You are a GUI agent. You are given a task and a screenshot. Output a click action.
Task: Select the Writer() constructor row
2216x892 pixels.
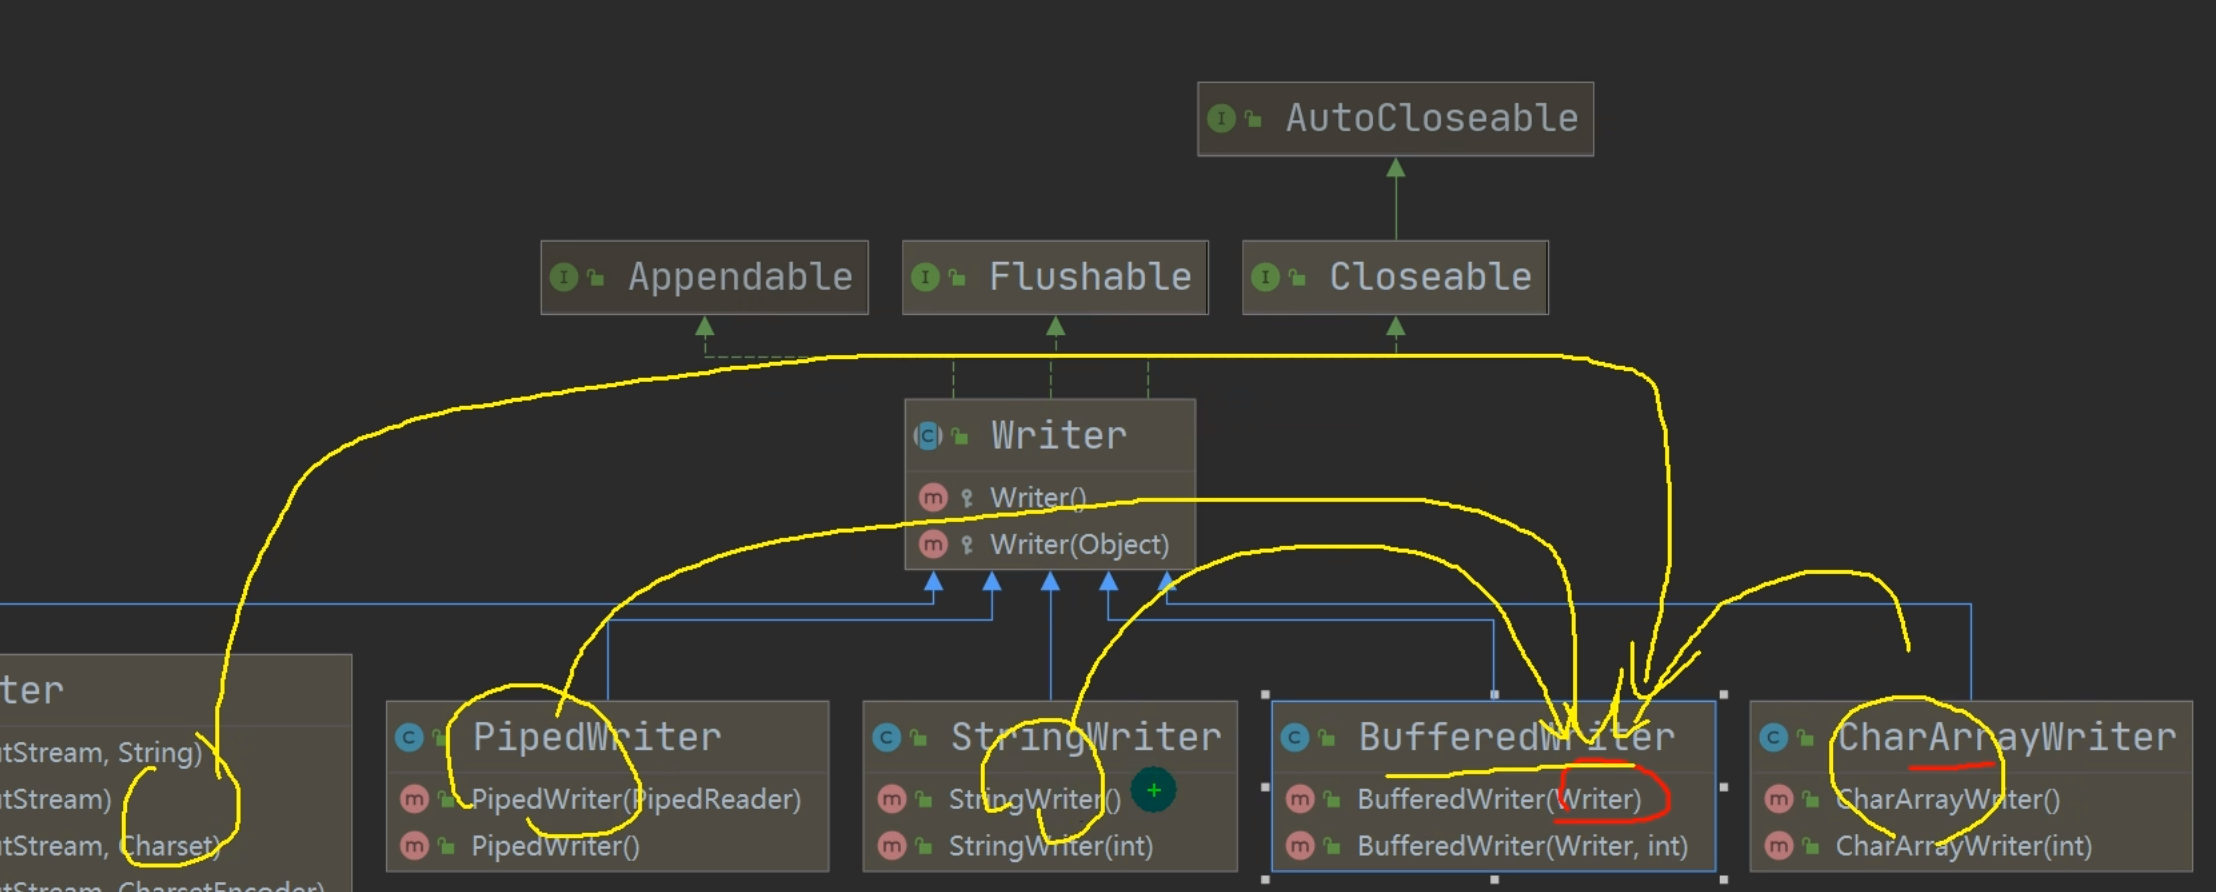(x=1050, y=497)
